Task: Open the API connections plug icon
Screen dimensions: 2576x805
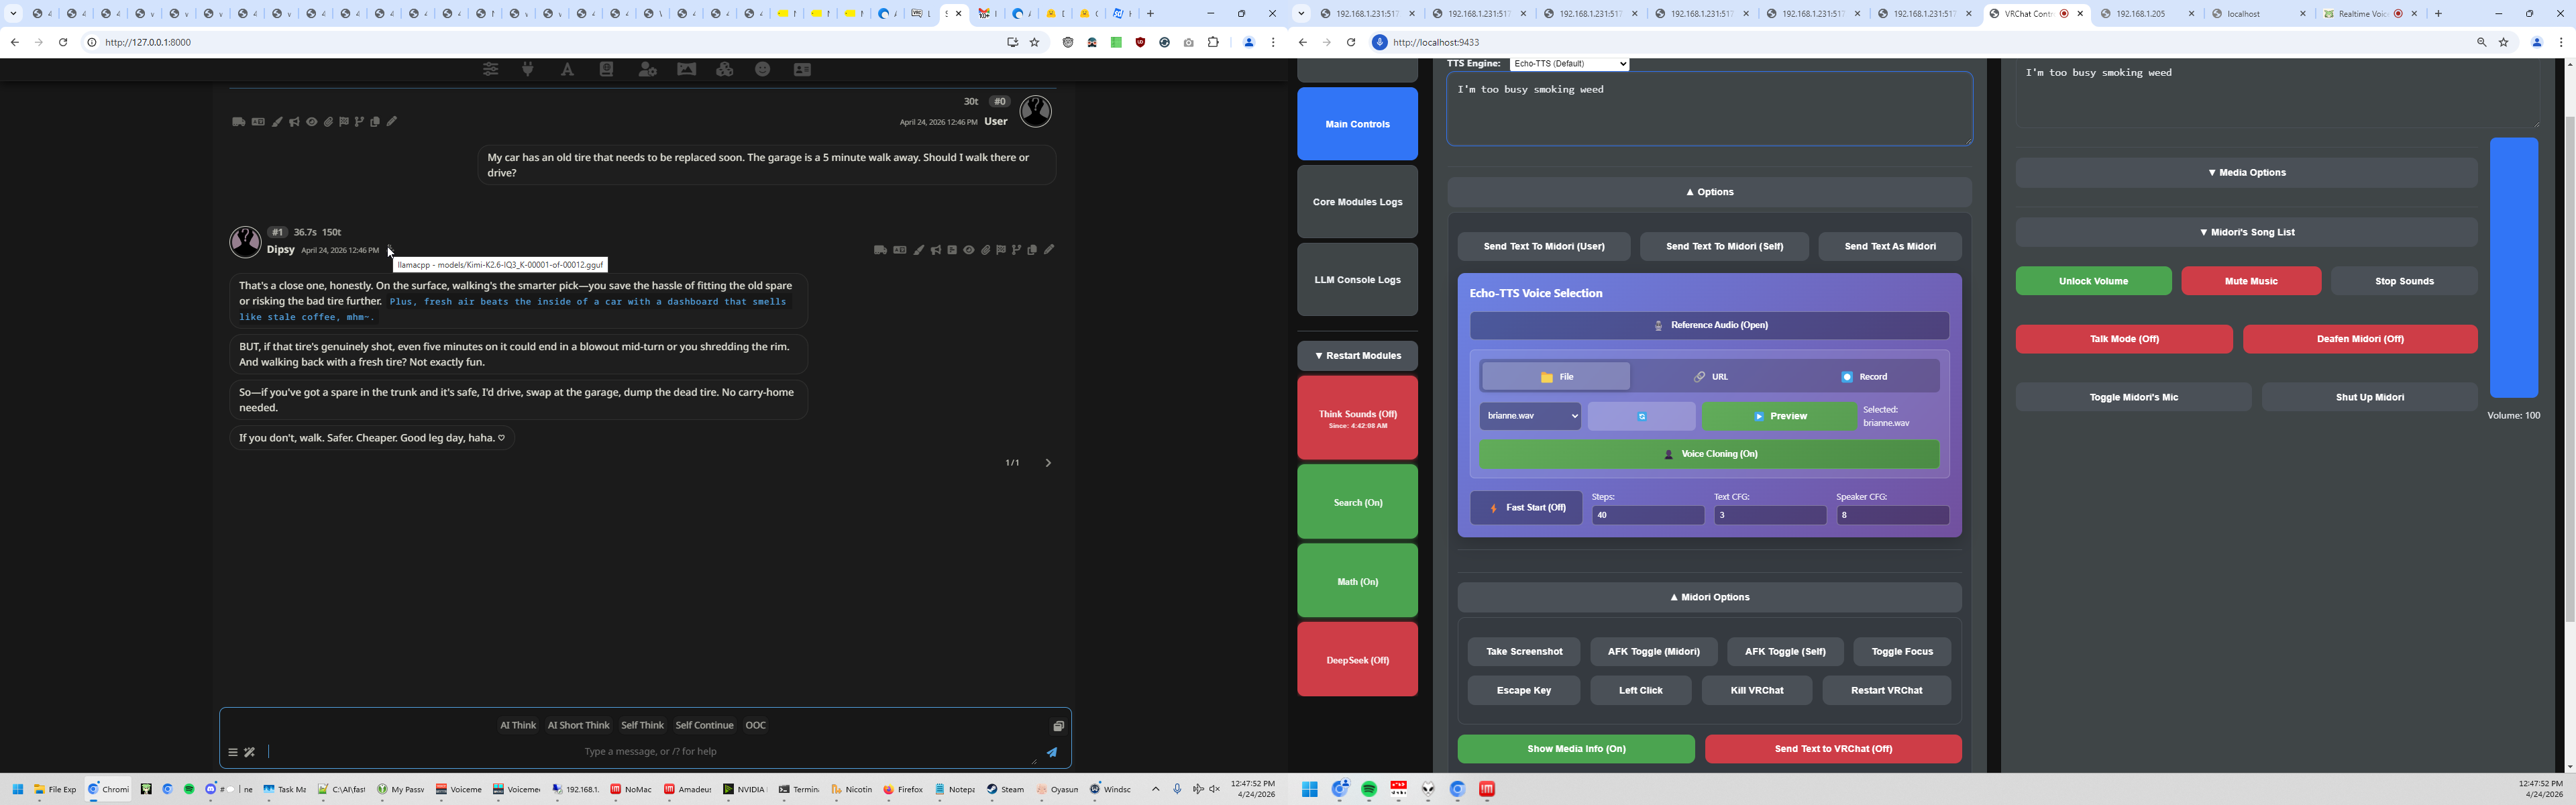Action: (528, 69)
